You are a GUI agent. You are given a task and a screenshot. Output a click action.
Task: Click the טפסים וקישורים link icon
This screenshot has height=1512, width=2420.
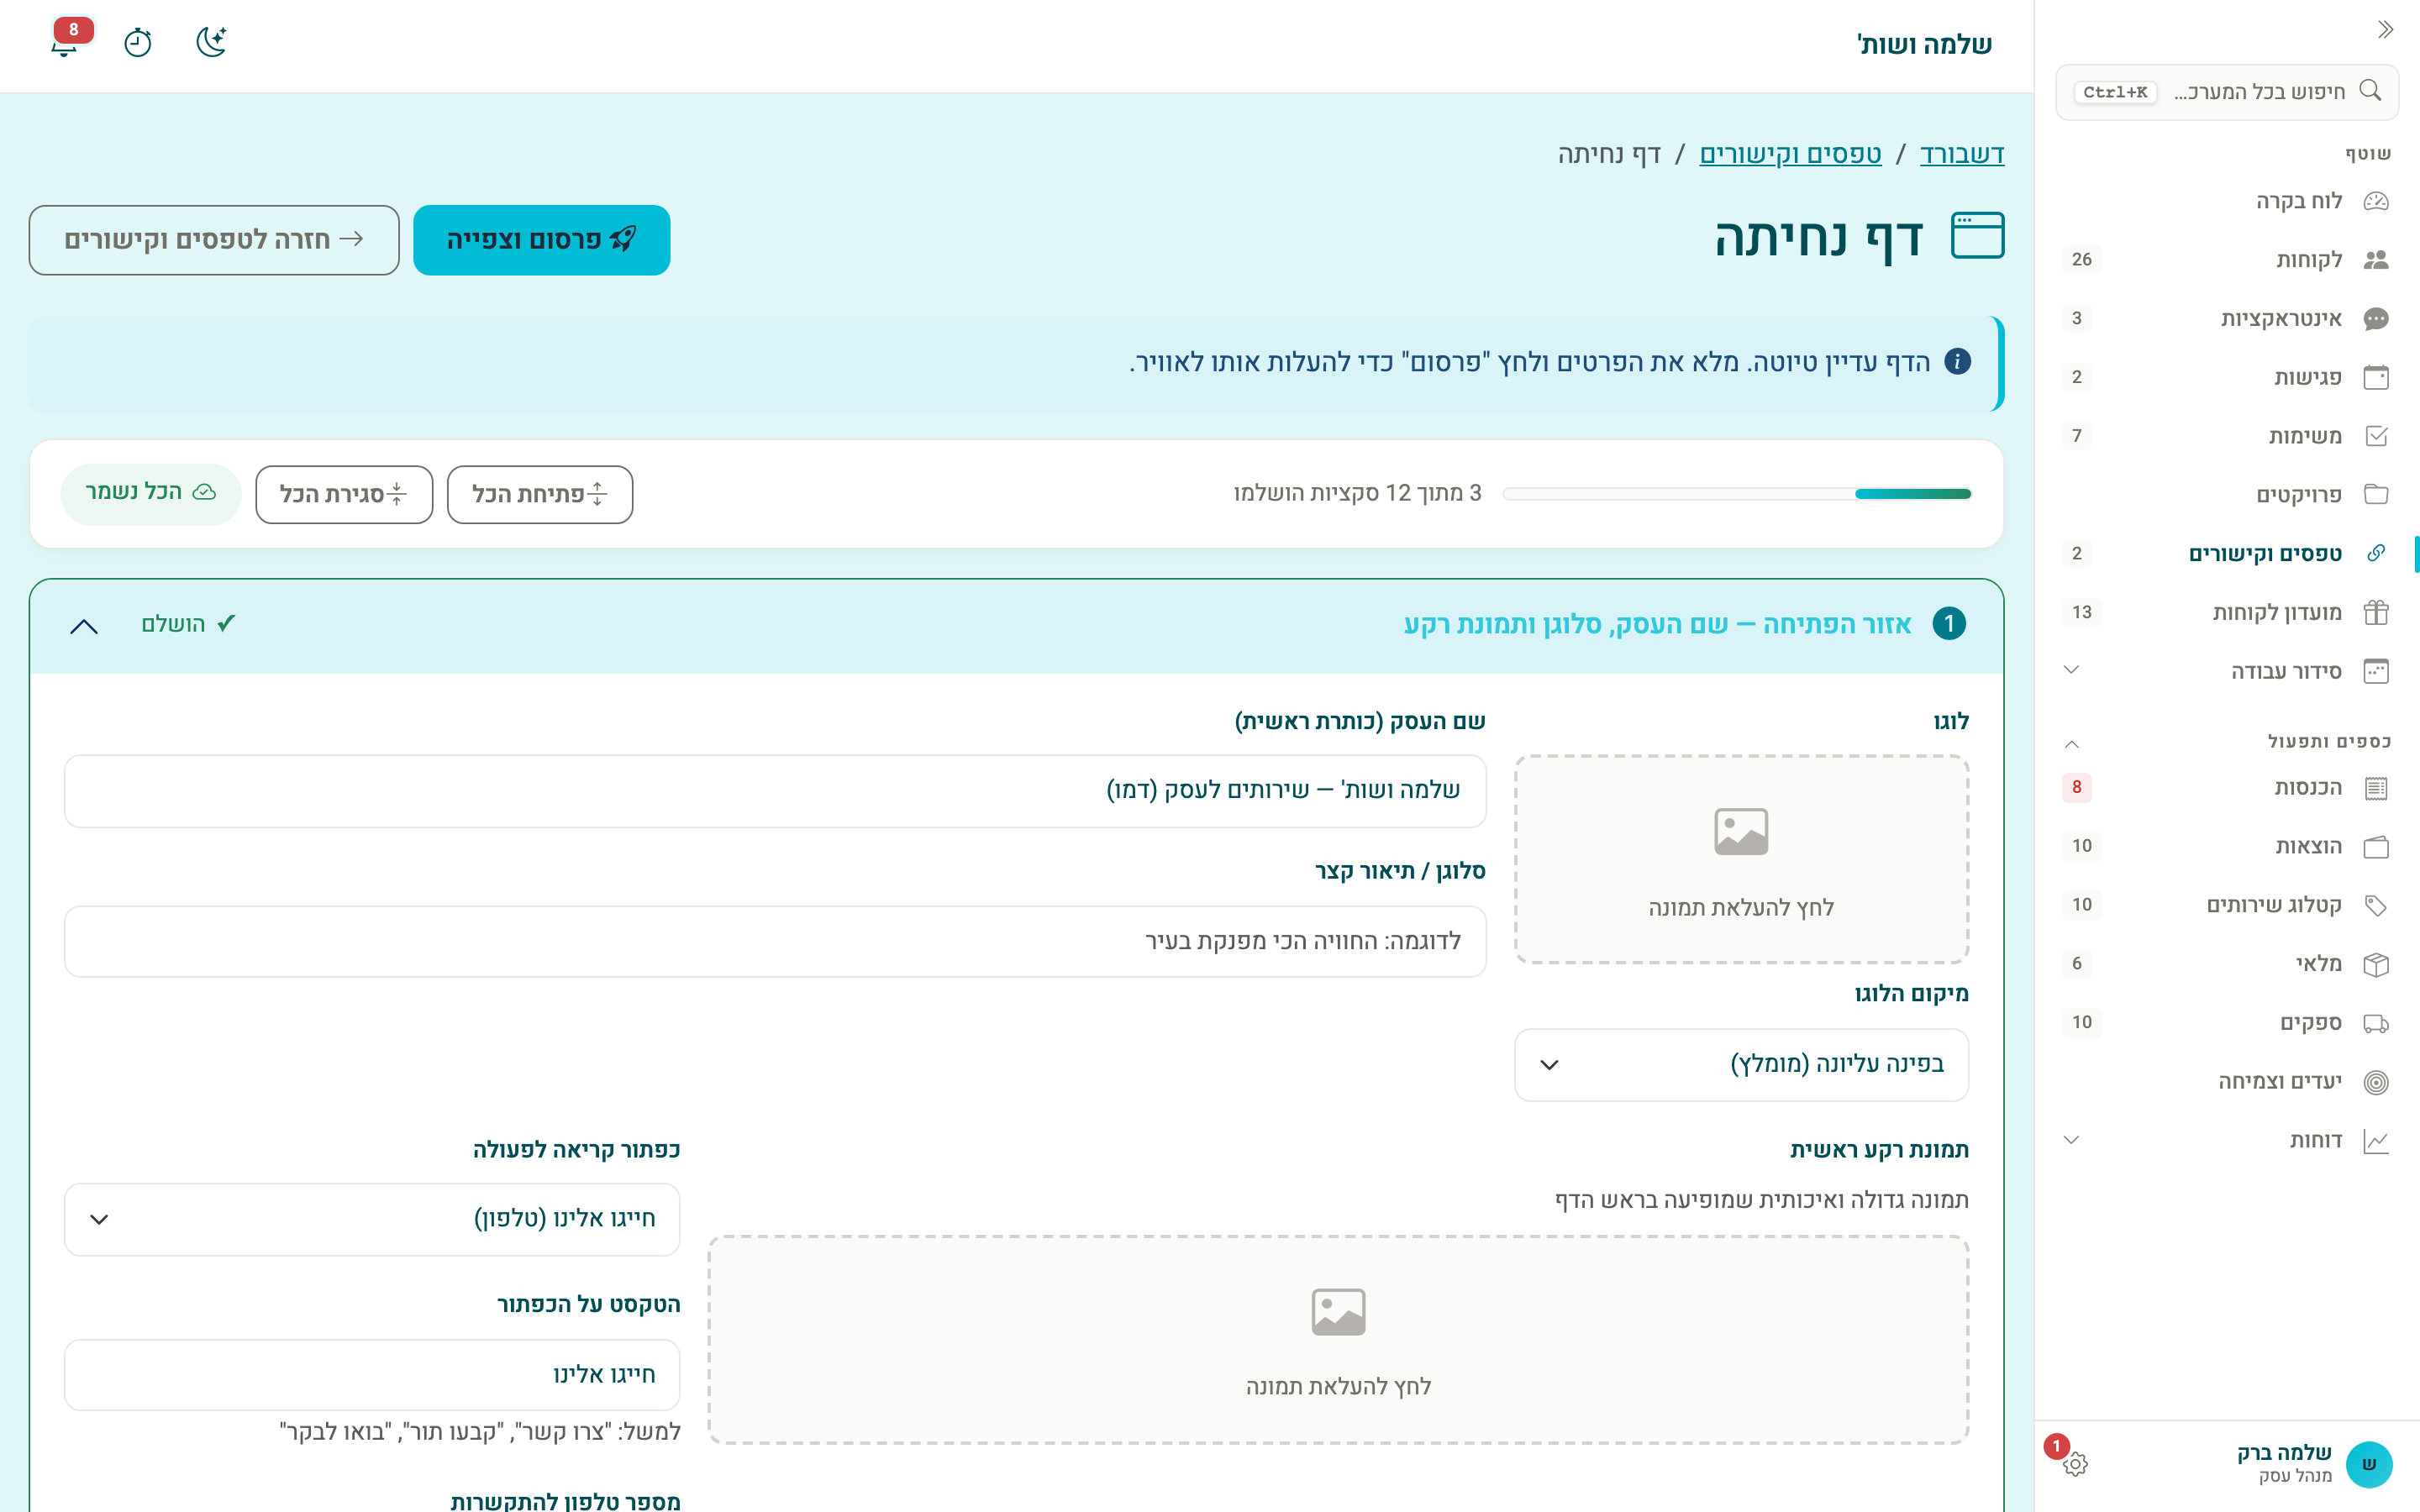2376,553
